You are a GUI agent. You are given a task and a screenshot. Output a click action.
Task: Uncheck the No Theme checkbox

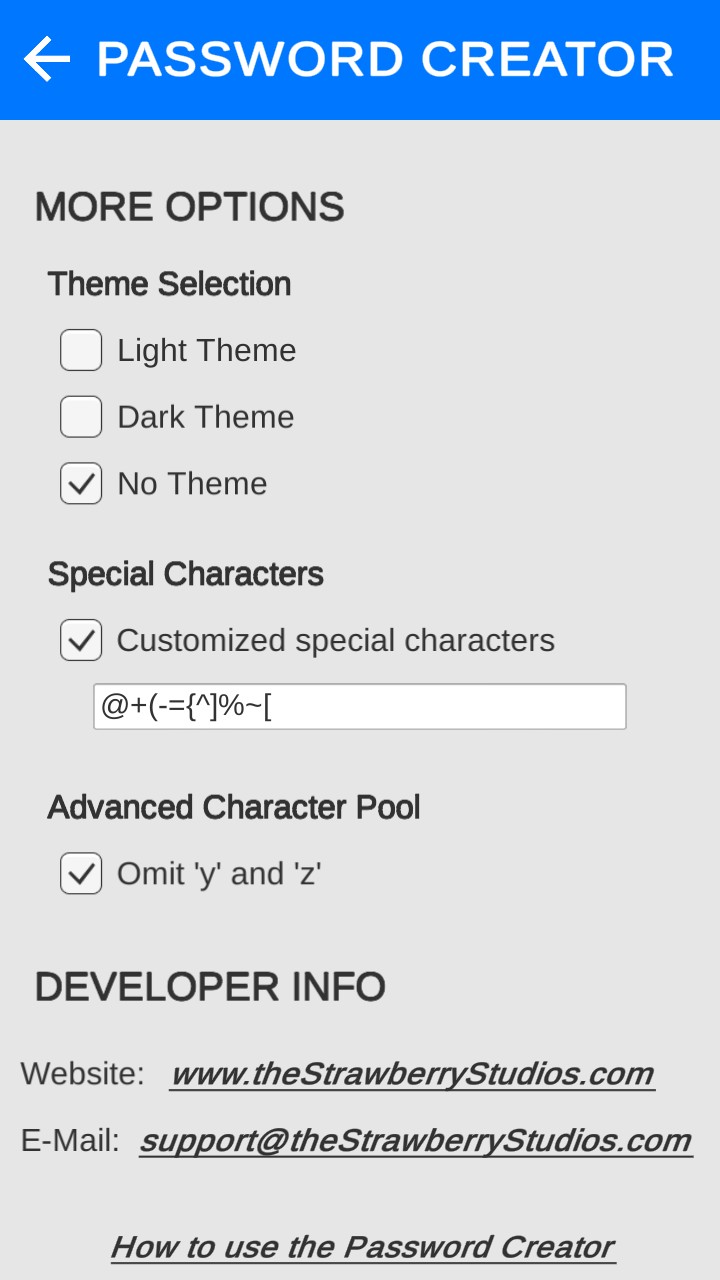81,484
